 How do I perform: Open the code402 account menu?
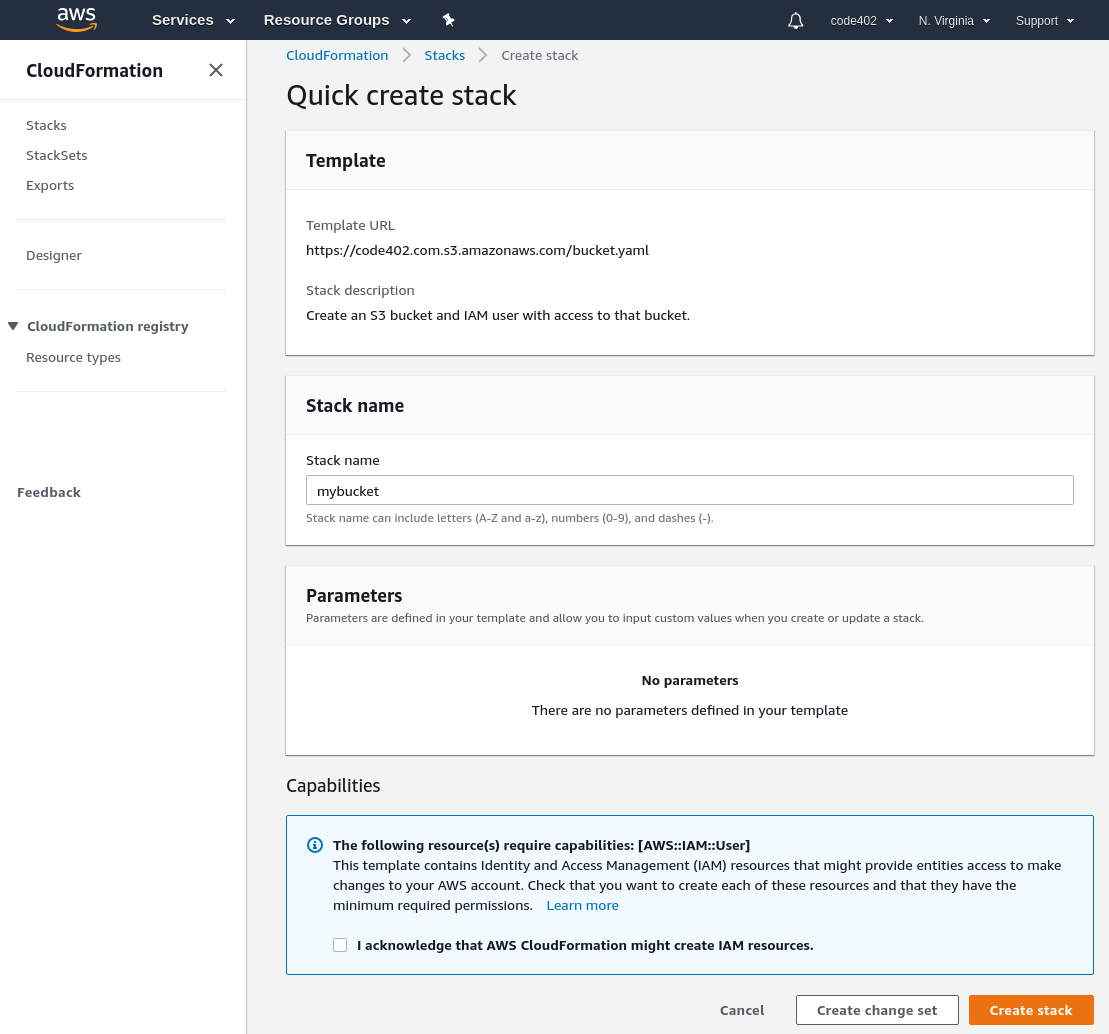[x=861, y=21]
